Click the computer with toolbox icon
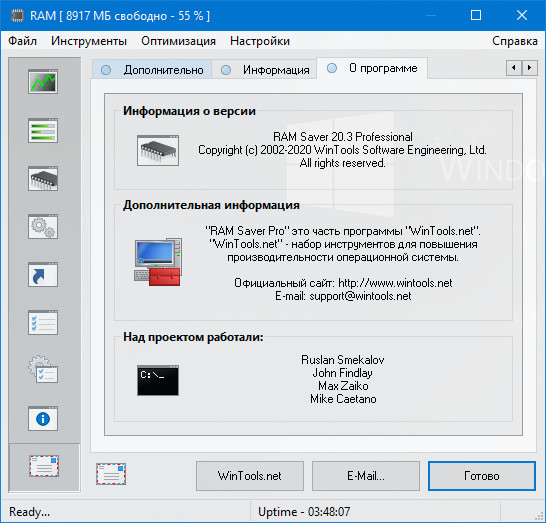 pos(158,262)
